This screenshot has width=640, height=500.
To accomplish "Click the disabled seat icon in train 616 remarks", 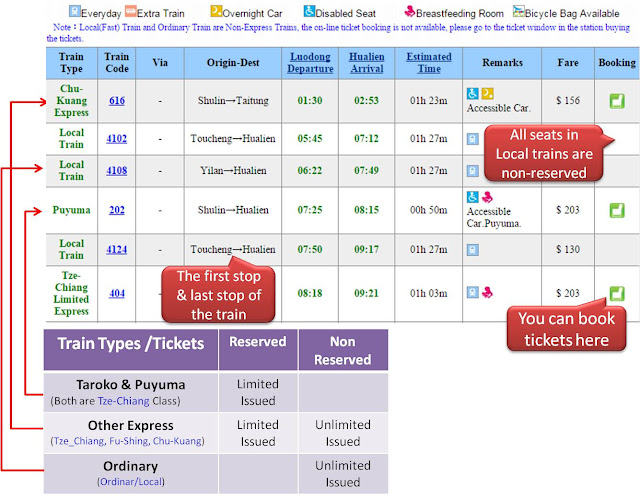I will point(473,93).
